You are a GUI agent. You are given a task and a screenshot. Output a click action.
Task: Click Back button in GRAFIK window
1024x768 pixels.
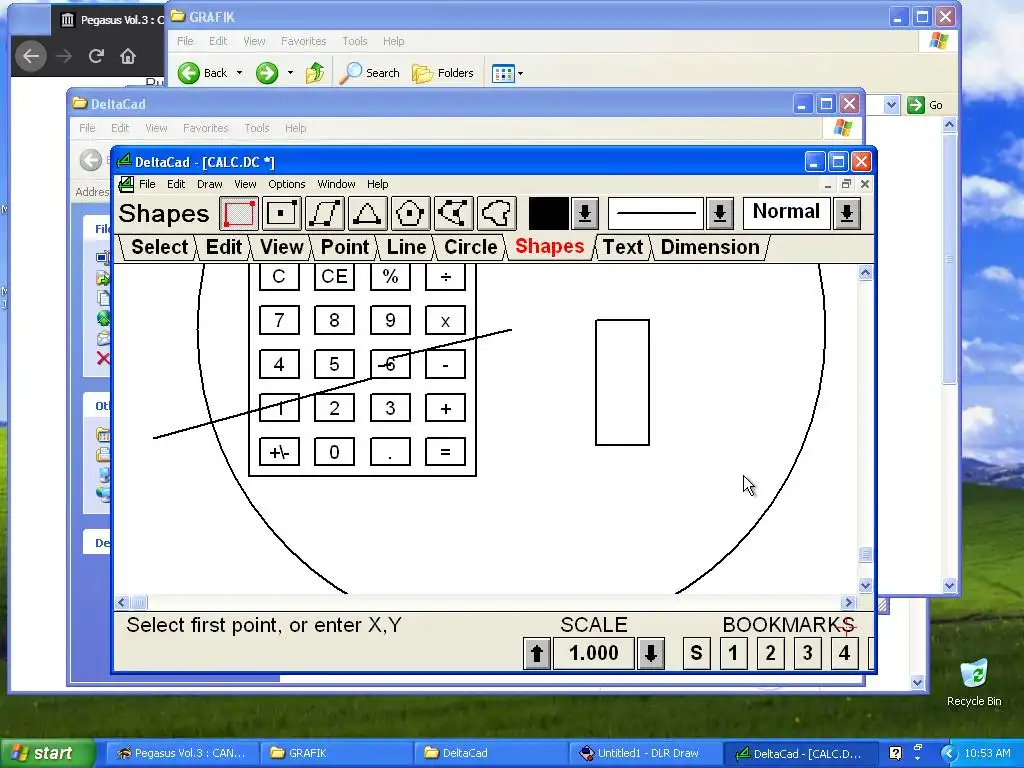tap(203, 73)
